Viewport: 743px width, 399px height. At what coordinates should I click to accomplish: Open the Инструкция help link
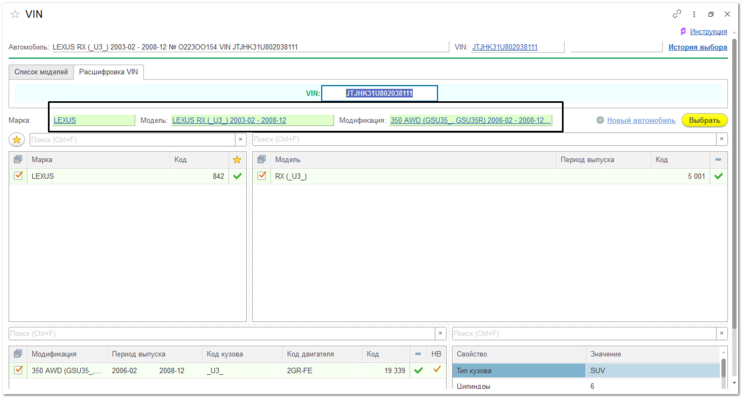pyautogui.click(x=708, y=31)
